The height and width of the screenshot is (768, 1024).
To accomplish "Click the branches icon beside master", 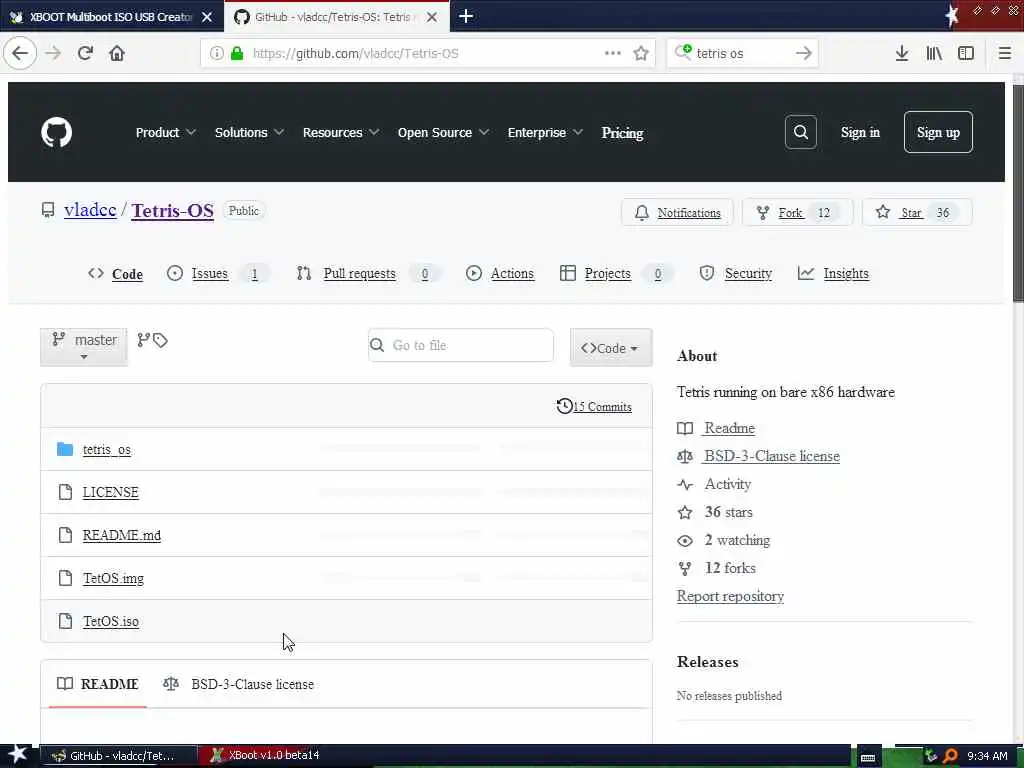I will [x=144, y=340].
